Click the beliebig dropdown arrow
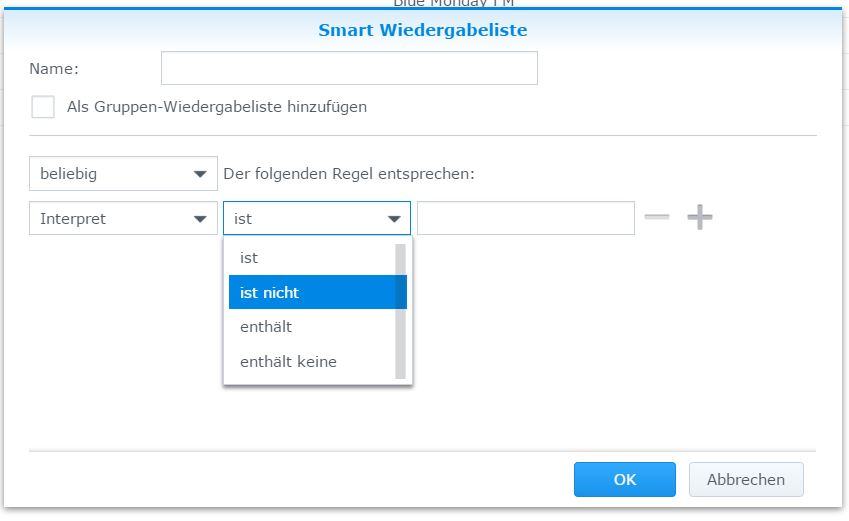Image resolution: width=849 pixels, height=521 pixels. 200,174
